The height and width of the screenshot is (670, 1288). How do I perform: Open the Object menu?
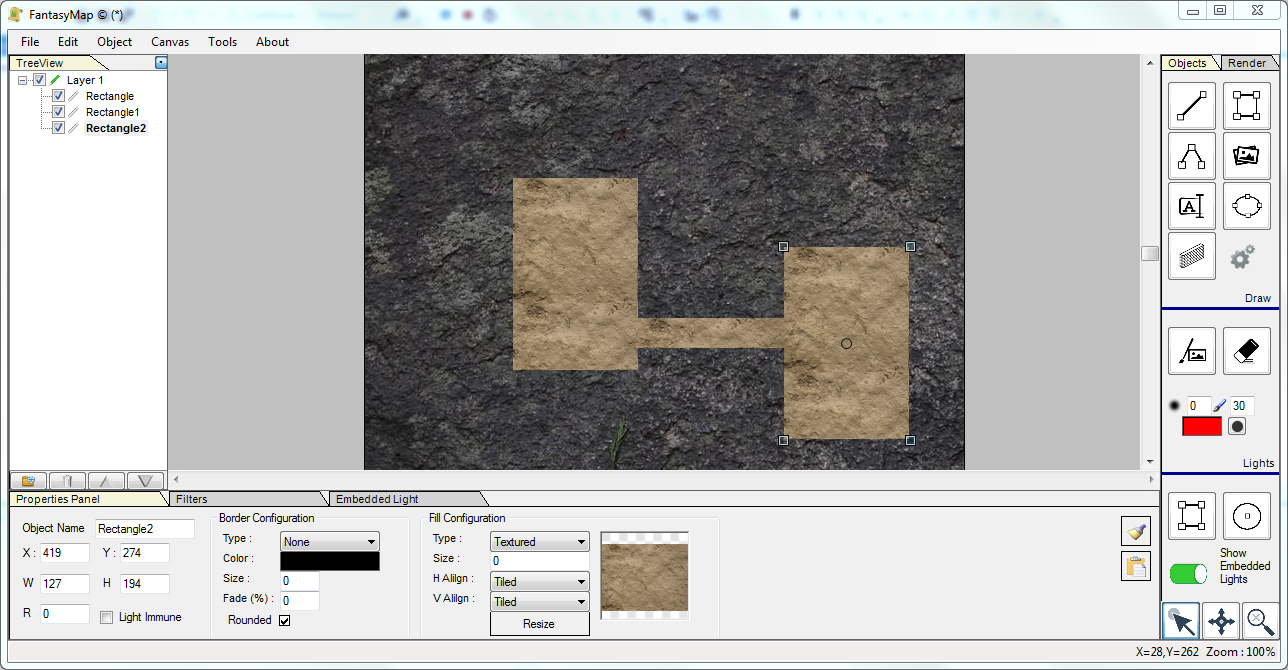[115, 42]
